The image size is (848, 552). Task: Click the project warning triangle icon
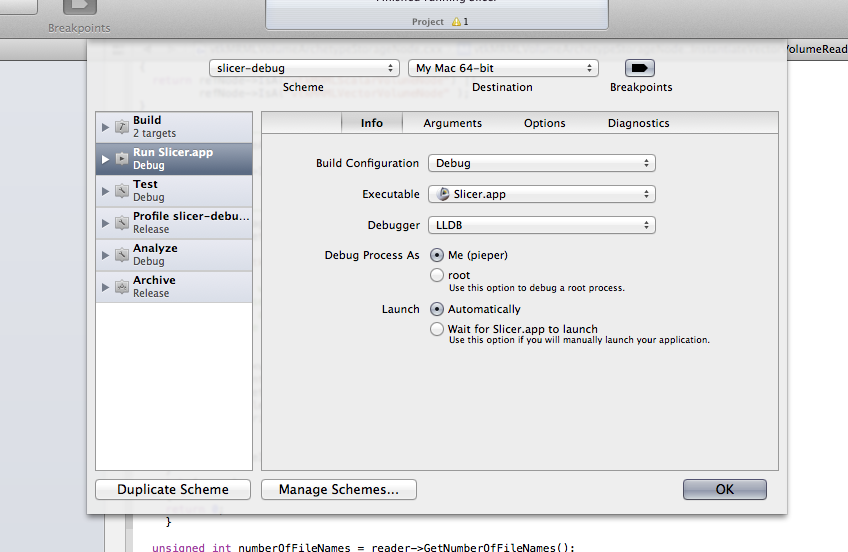click(x=456, y=21)
